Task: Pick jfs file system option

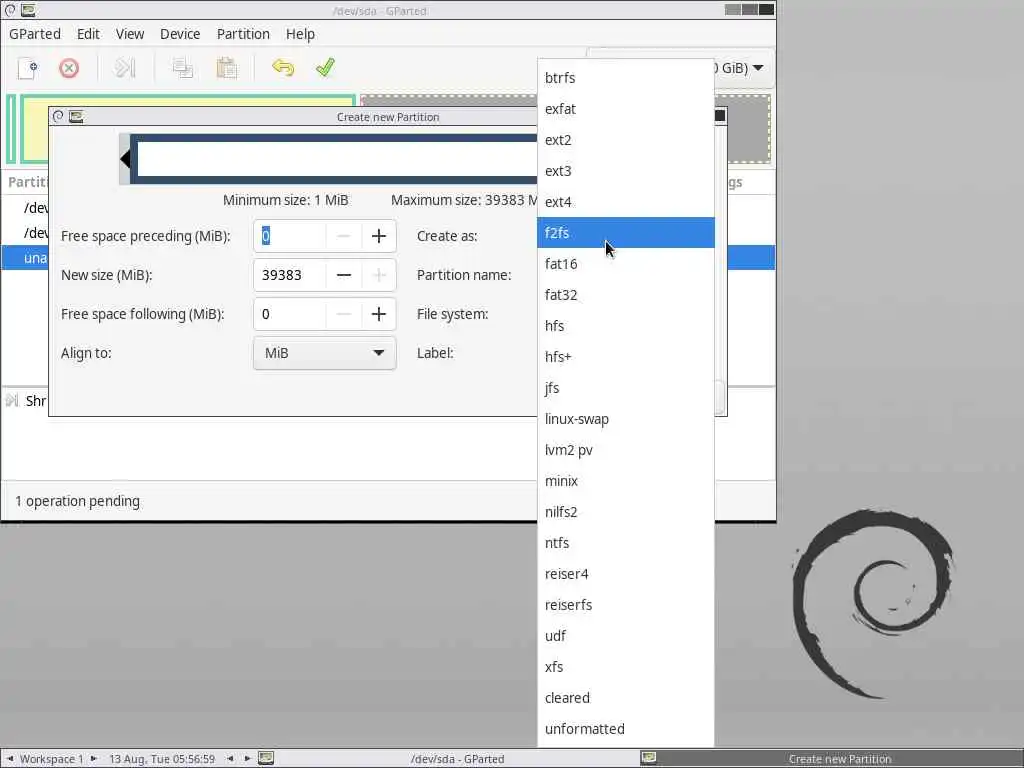Action: click(x=626, y=388)
